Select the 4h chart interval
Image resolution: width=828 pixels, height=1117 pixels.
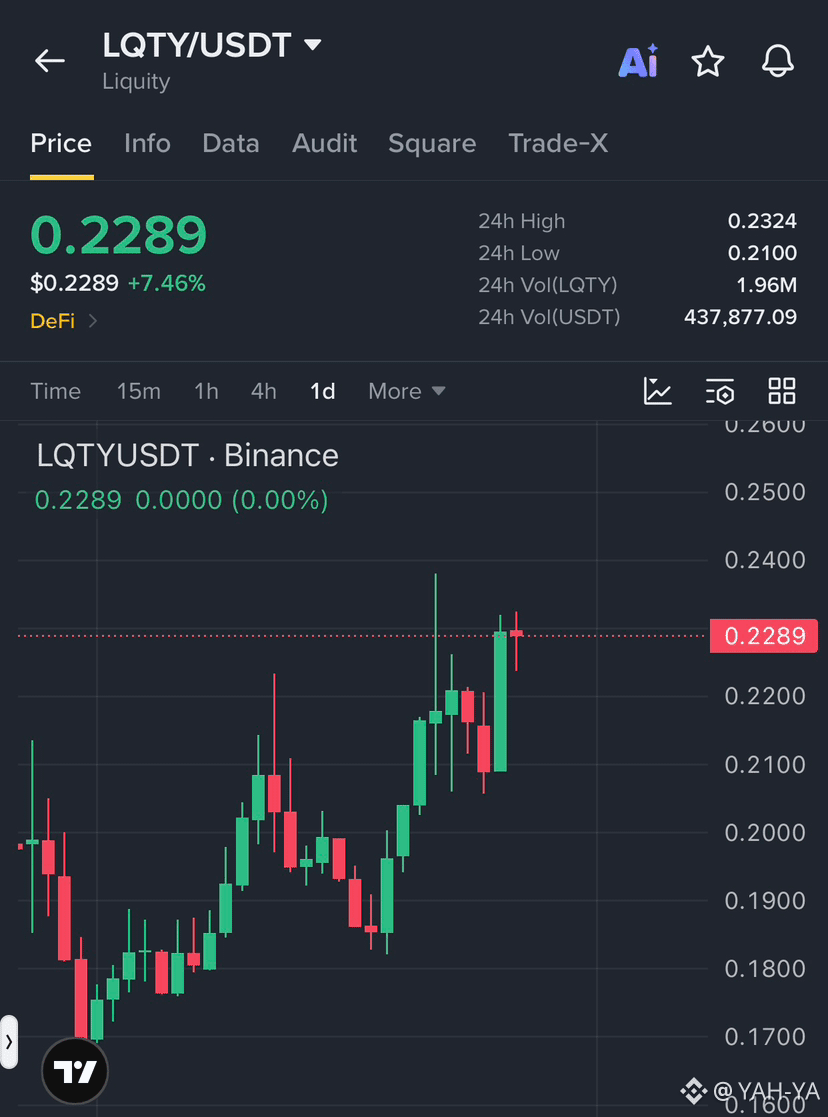[x=264, y=391]
